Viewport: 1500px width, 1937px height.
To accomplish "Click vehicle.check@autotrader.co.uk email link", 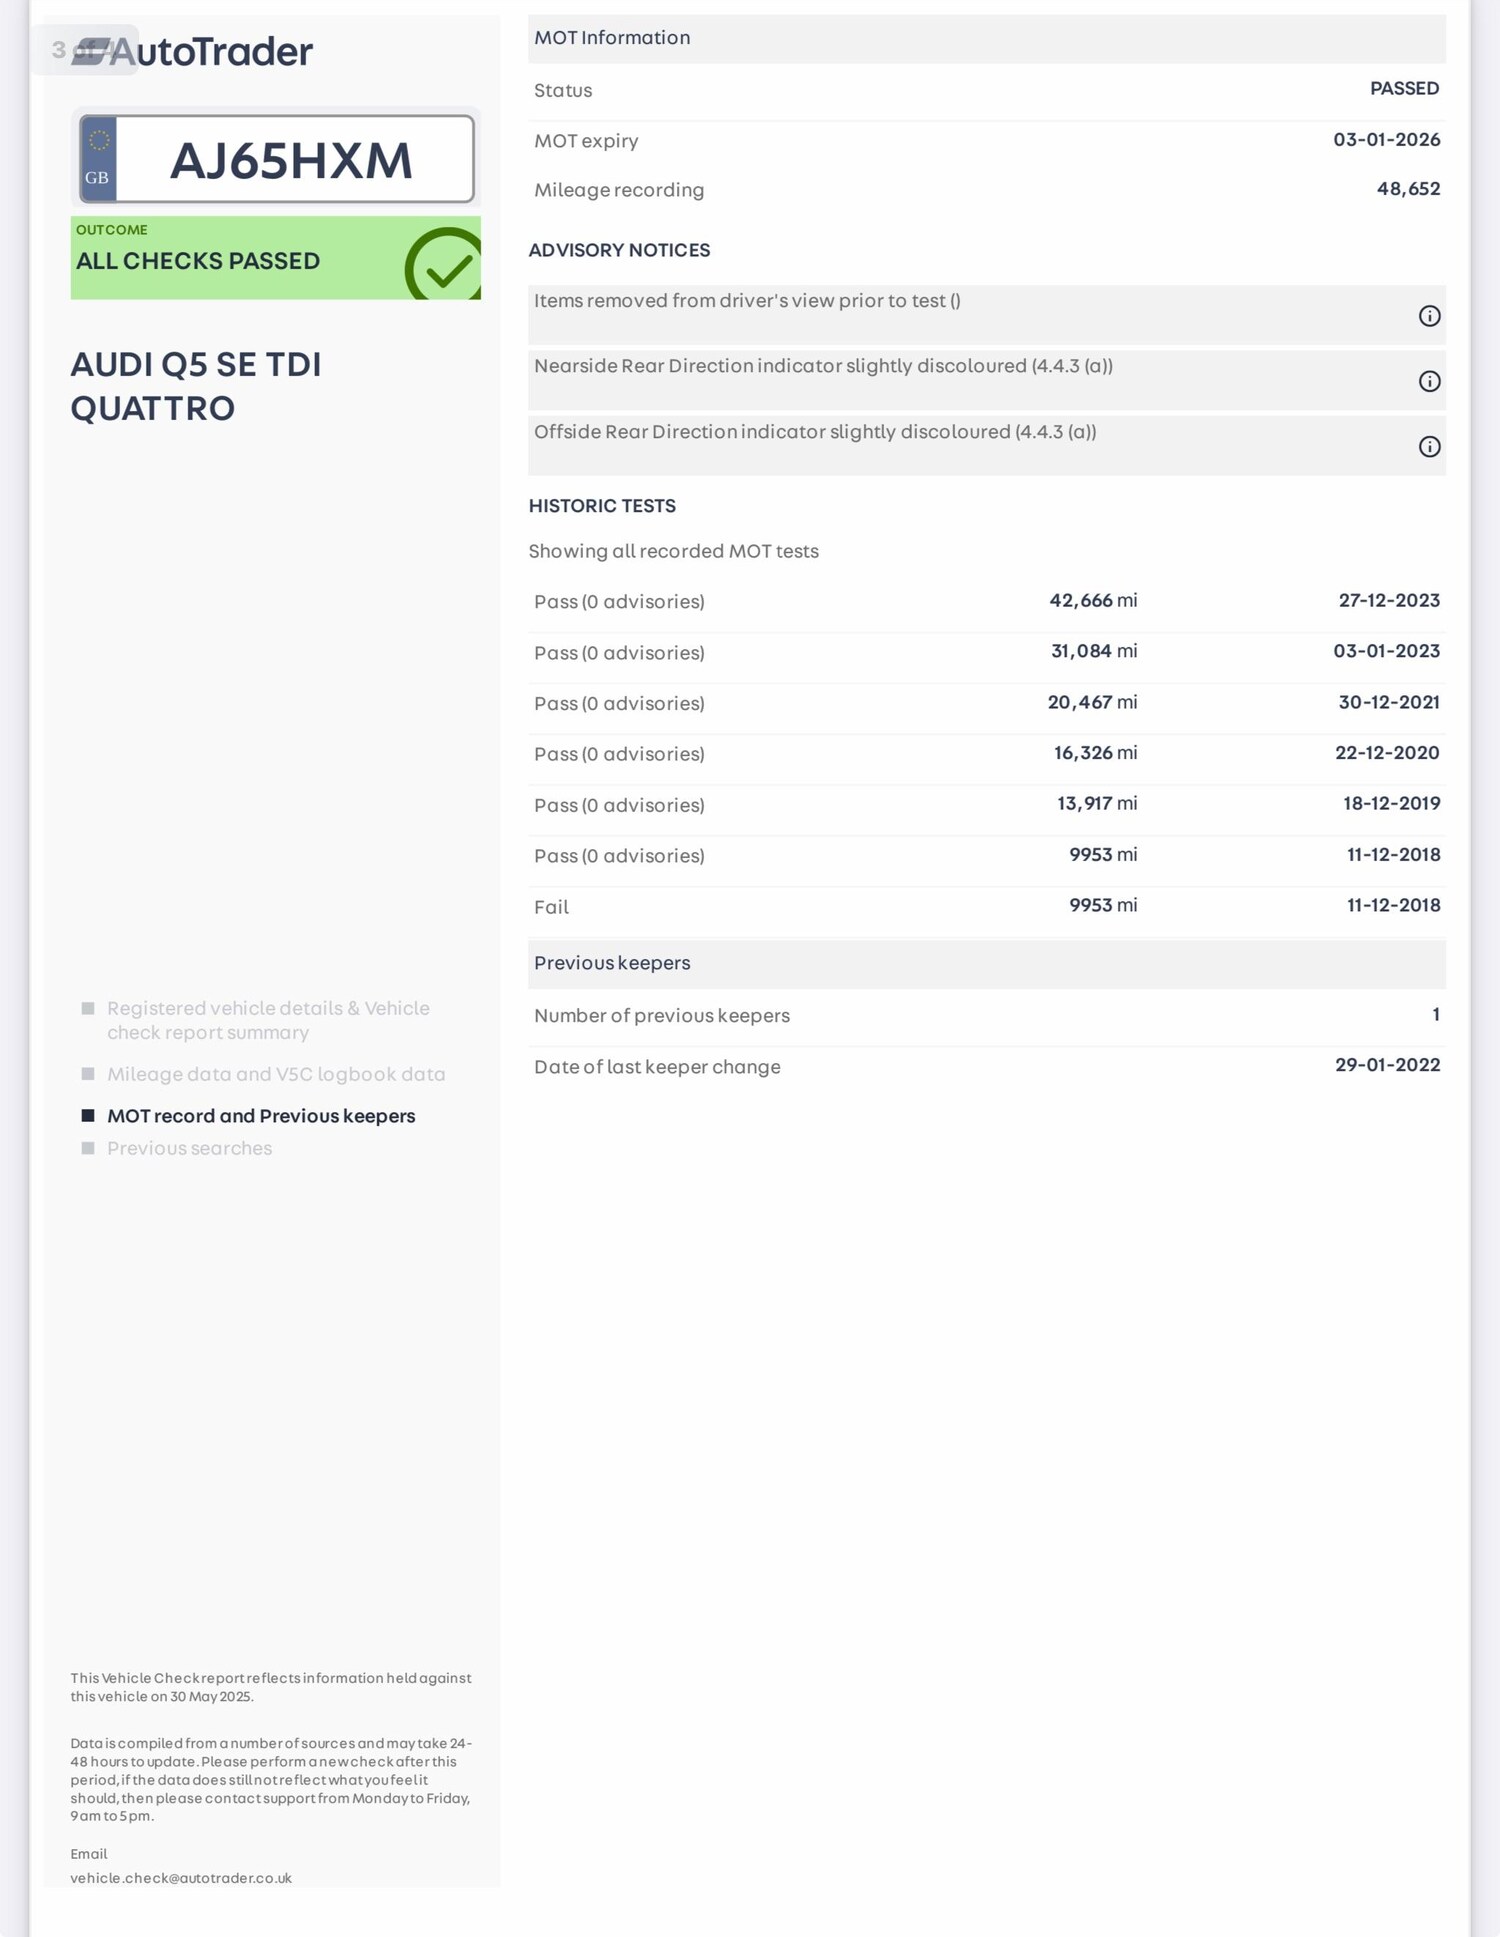I will (x=181, y=1878).
